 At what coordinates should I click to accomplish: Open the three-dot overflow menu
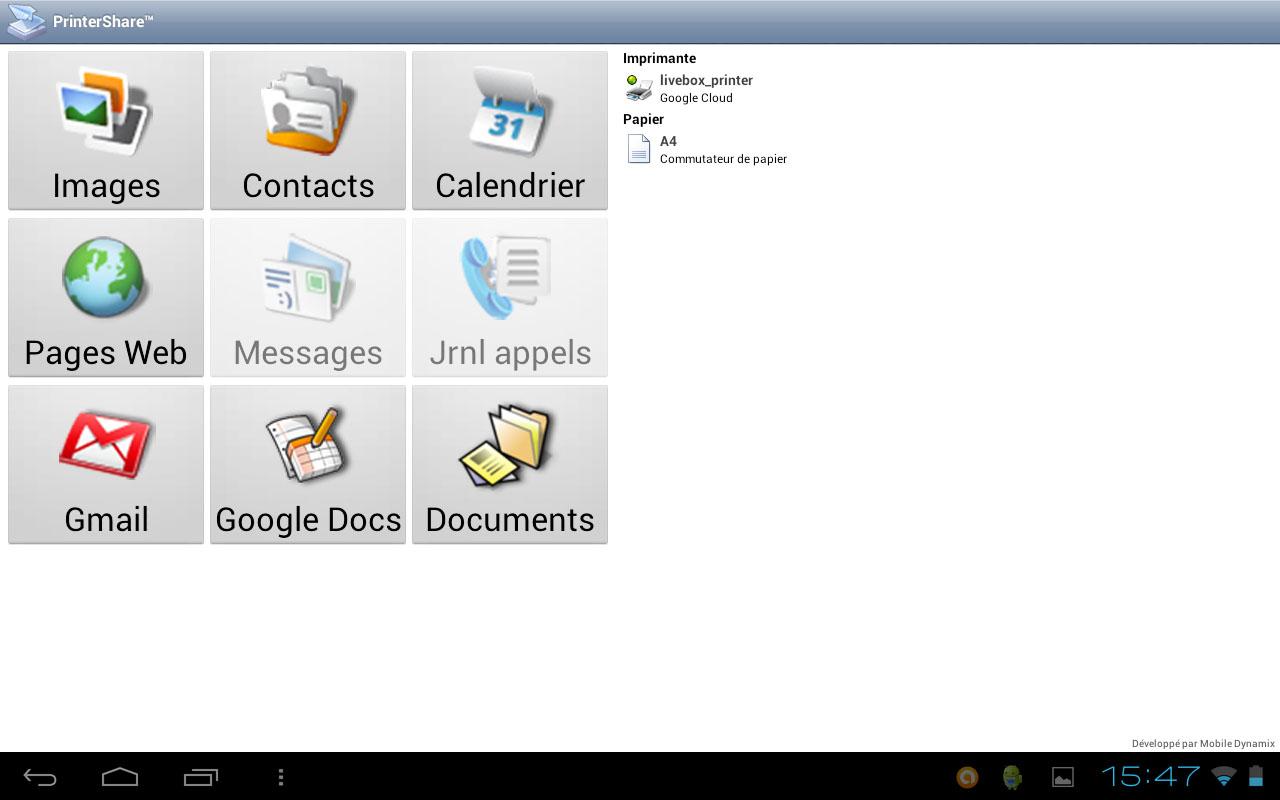pos(281,777)
